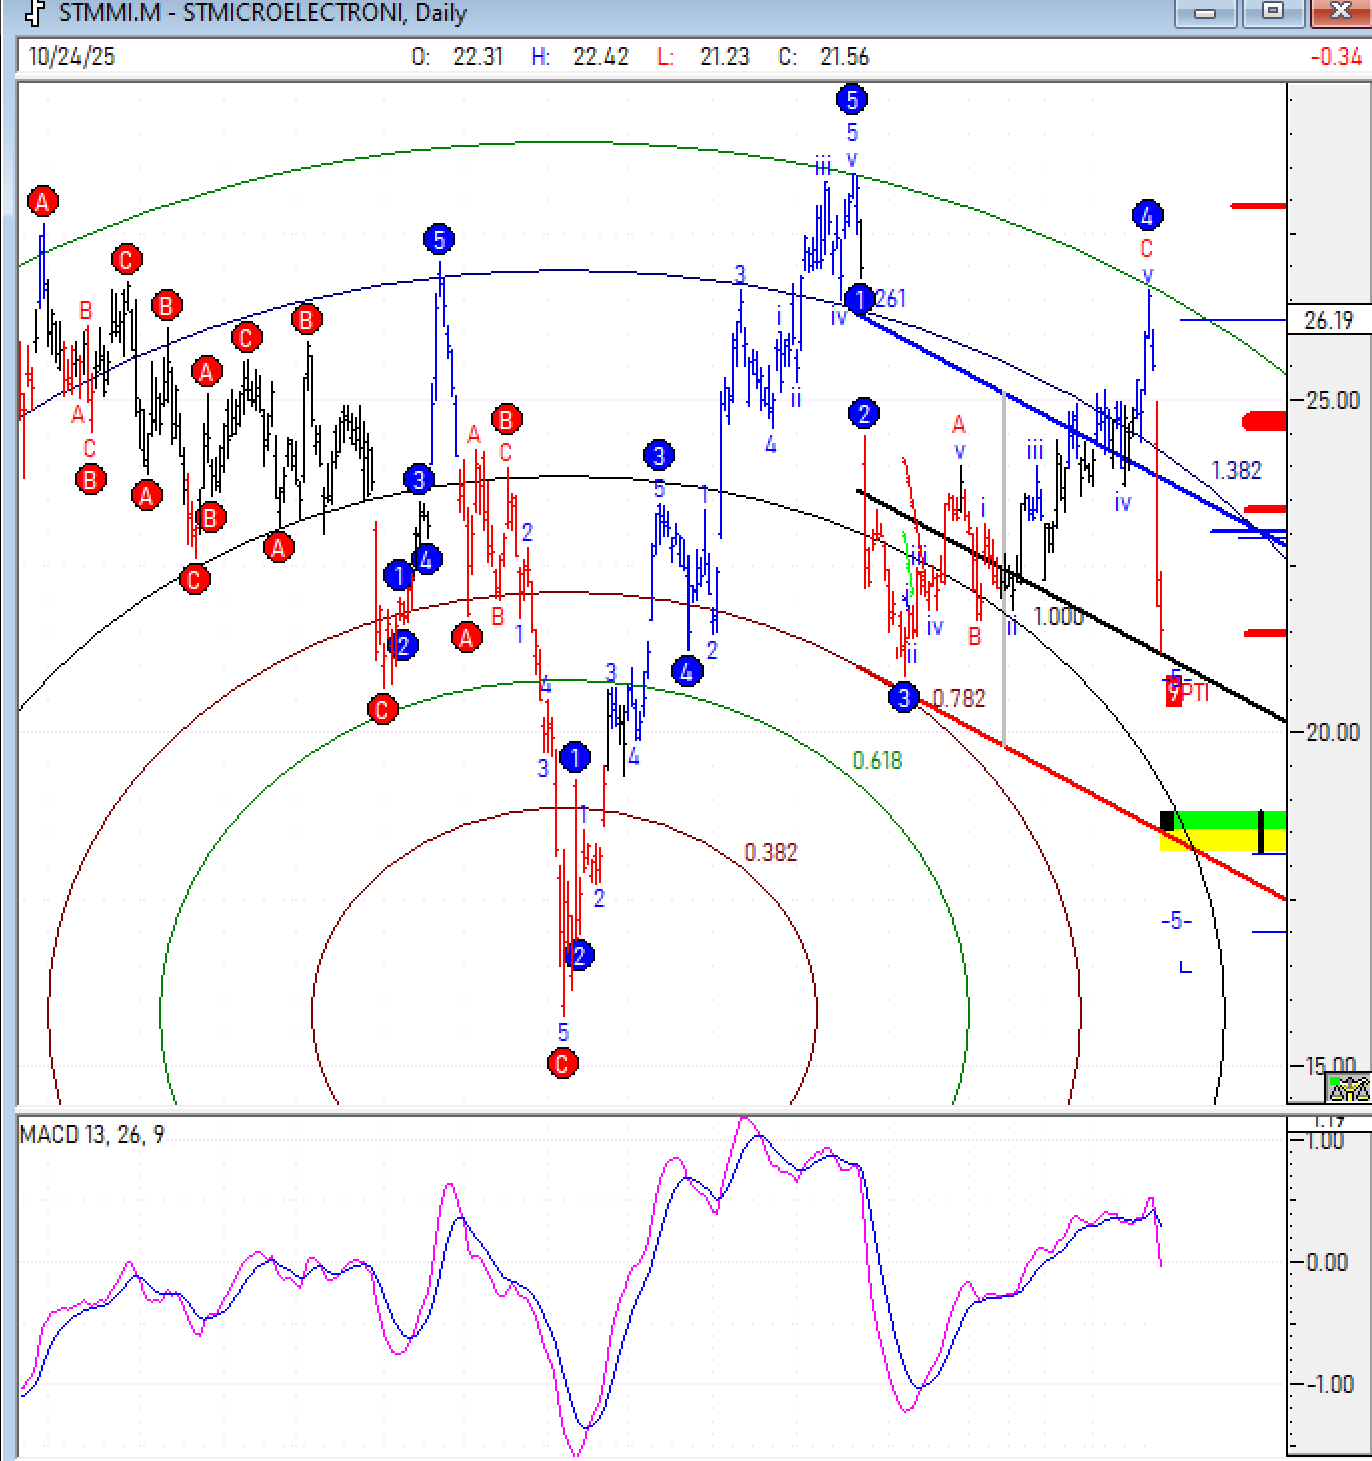Click the net change value -0.34
The width and height of the screenshot is (1372, 1461).
coord(1336,57)
